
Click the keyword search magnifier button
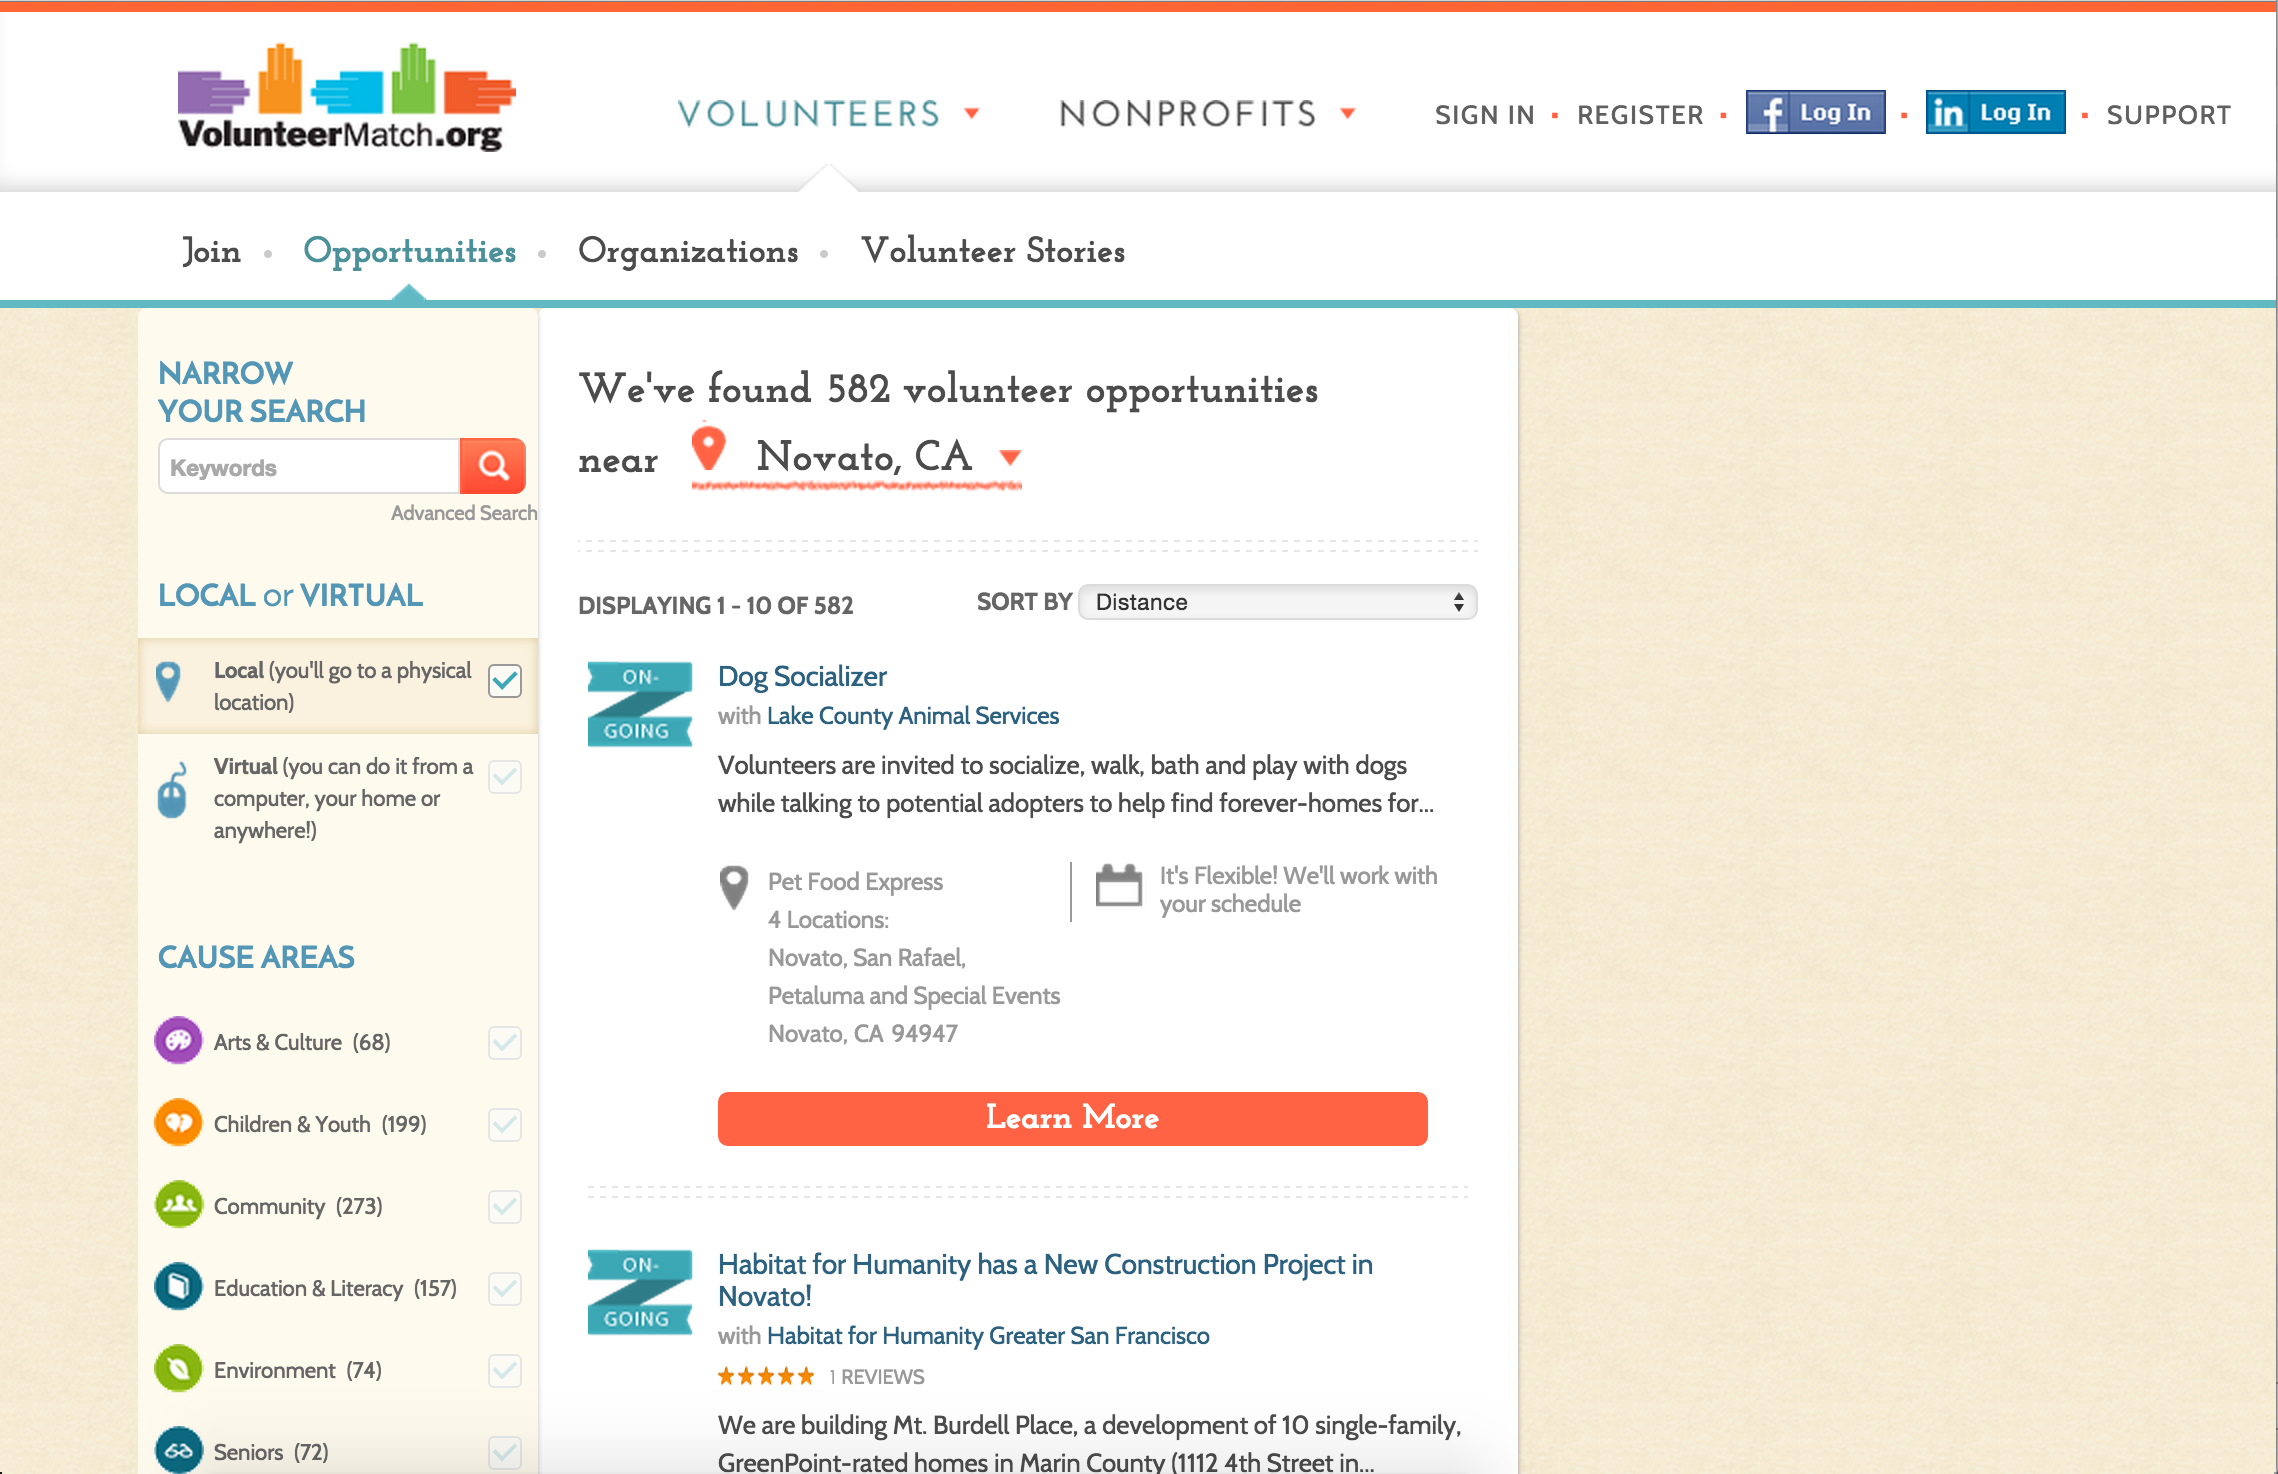pos(491,465)
